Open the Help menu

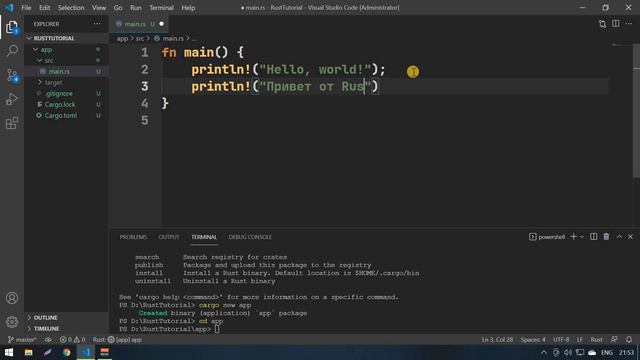pos(188,8)
